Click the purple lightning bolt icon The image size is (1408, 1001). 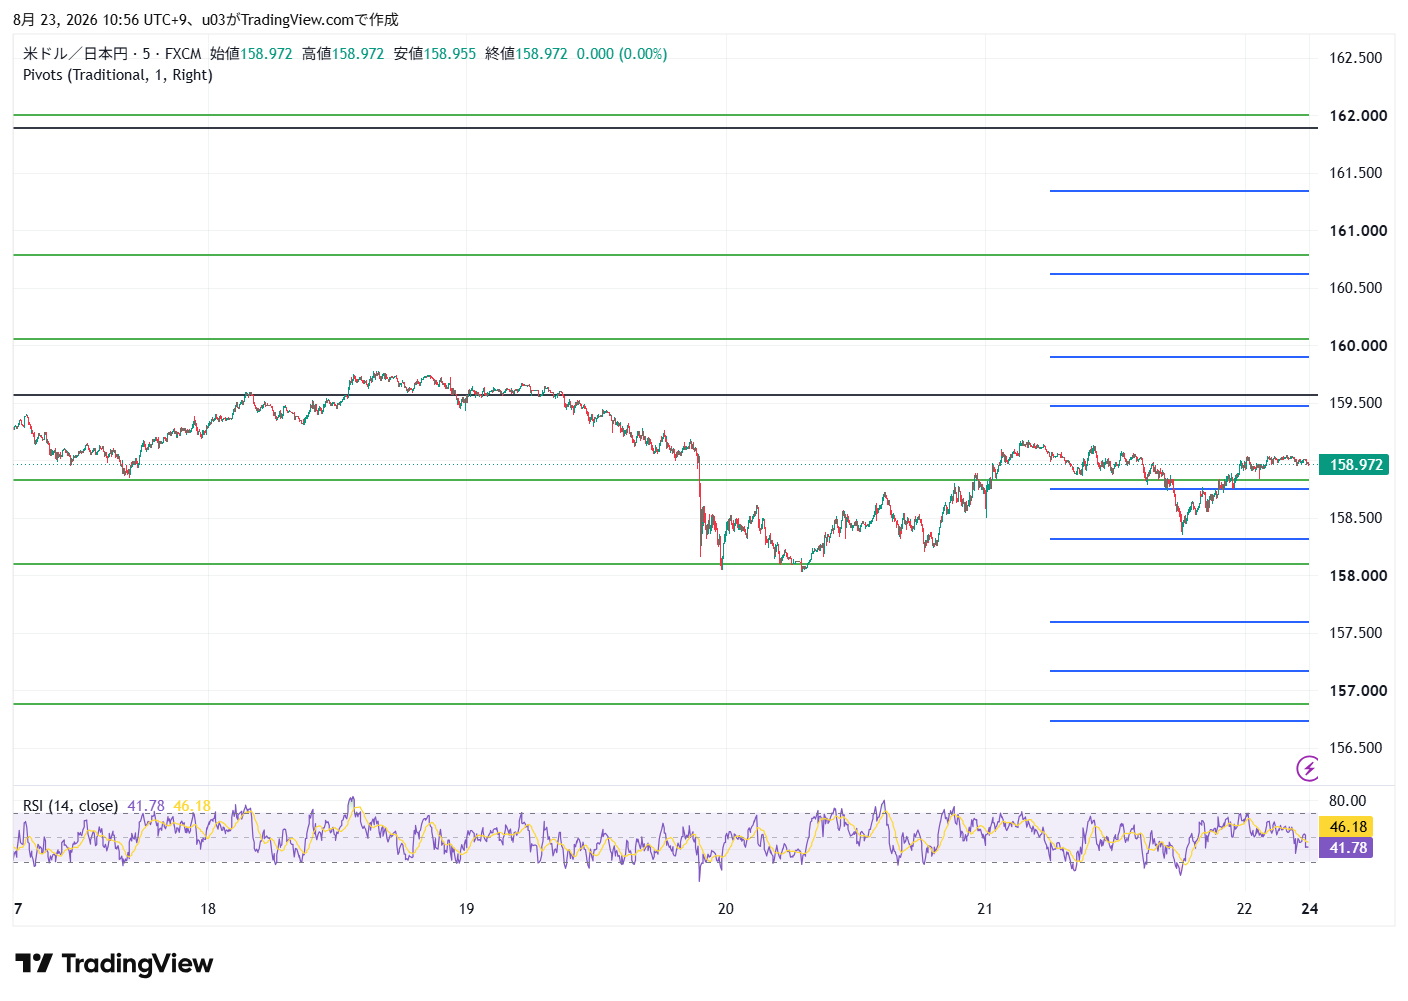(1308, 768)
